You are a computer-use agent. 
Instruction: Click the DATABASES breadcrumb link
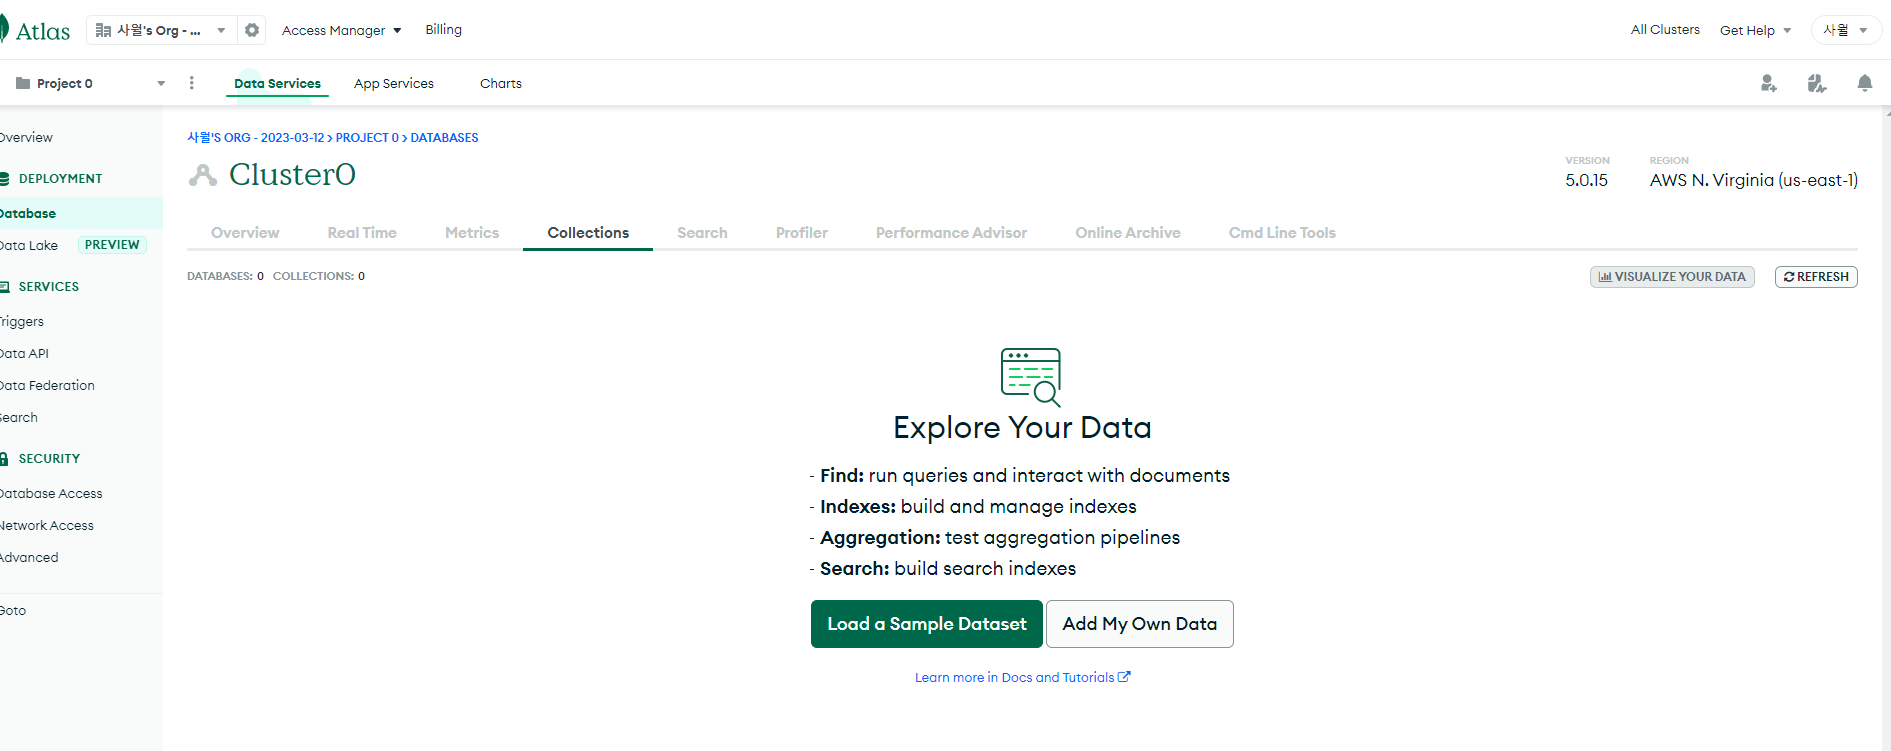coord(445,138)
